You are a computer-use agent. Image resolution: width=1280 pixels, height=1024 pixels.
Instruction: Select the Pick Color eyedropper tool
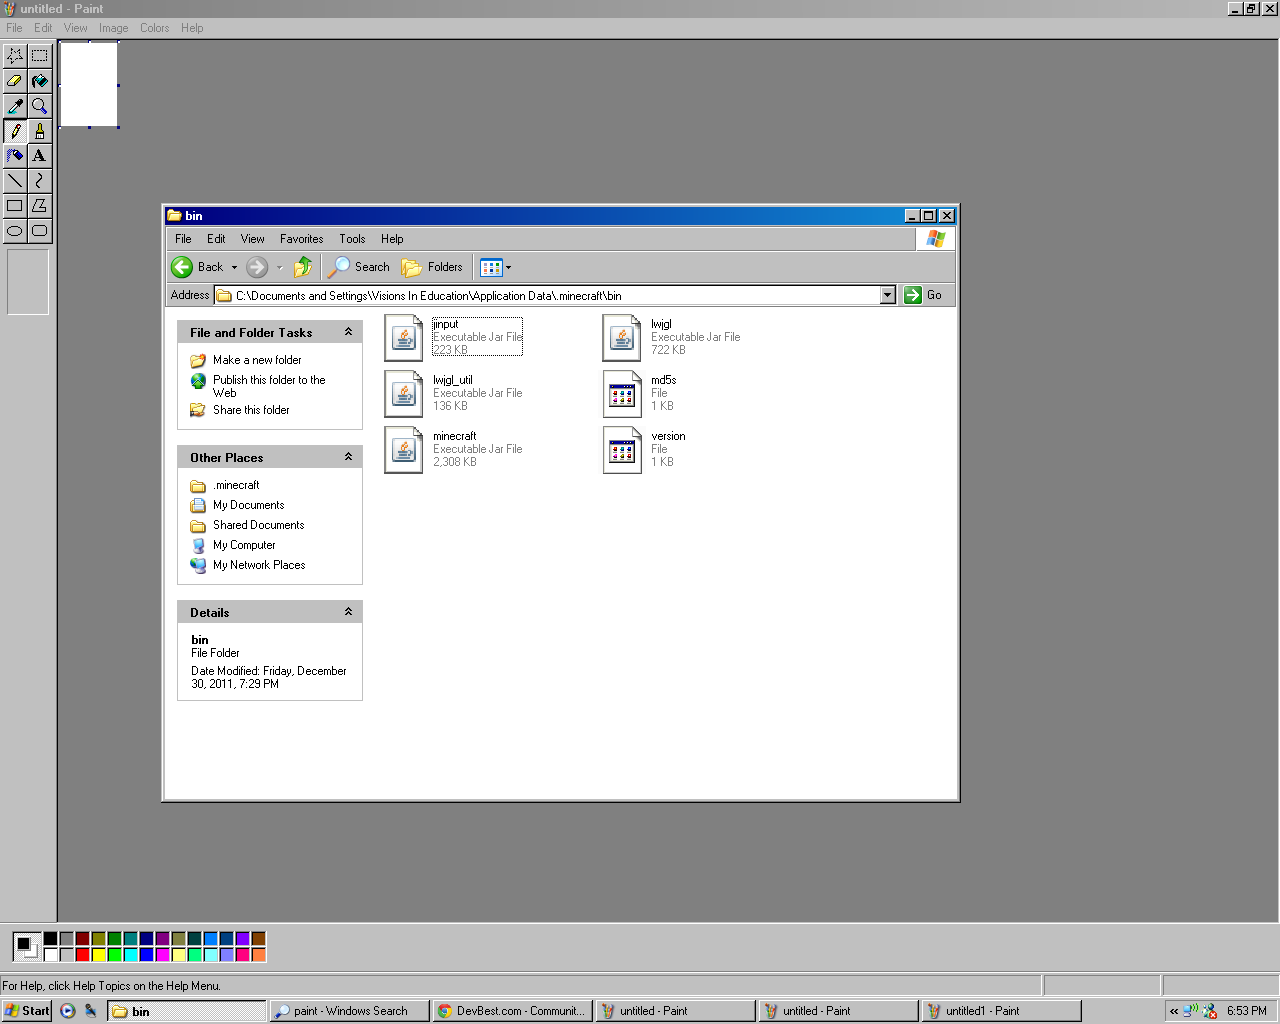point(15,106)
